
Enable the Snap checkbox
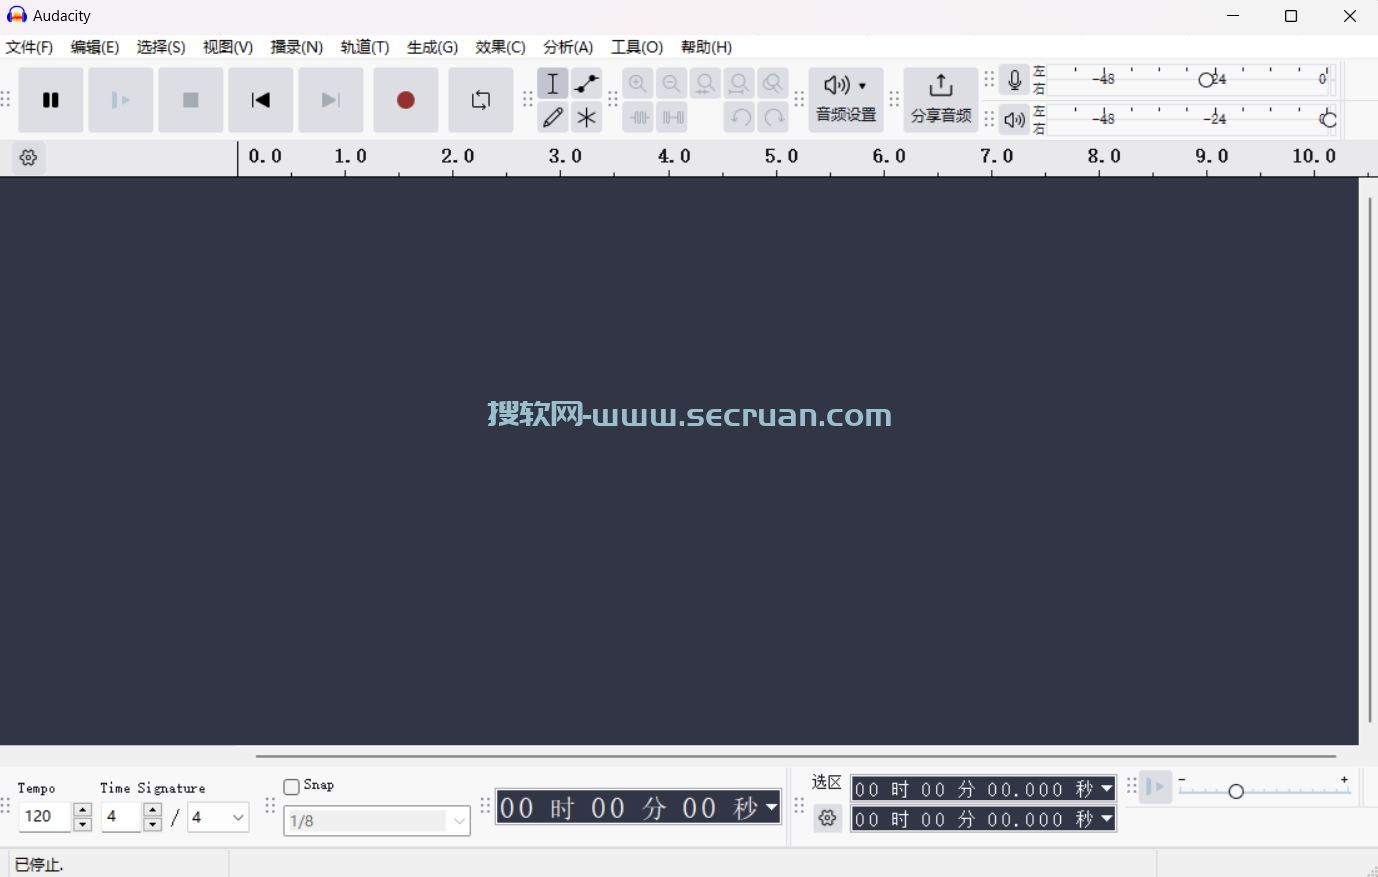click(x=292, y=787)
